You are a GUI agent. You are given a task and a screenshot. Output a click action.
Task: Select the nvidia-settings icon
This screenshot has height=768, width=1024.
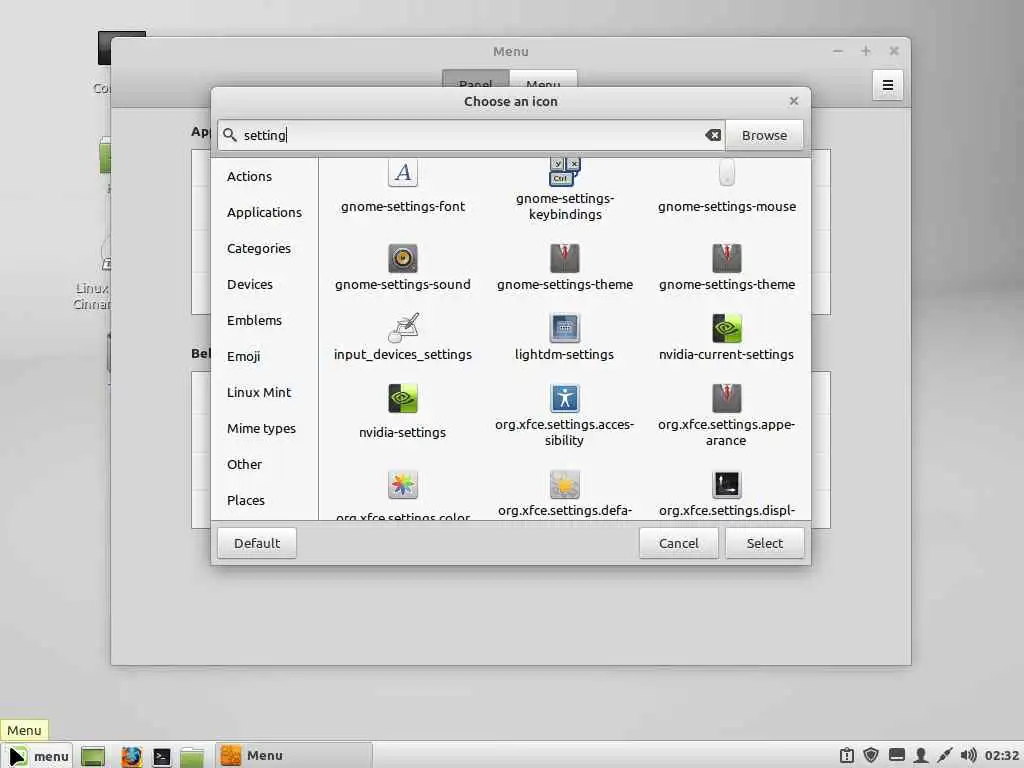pos(403,398)
